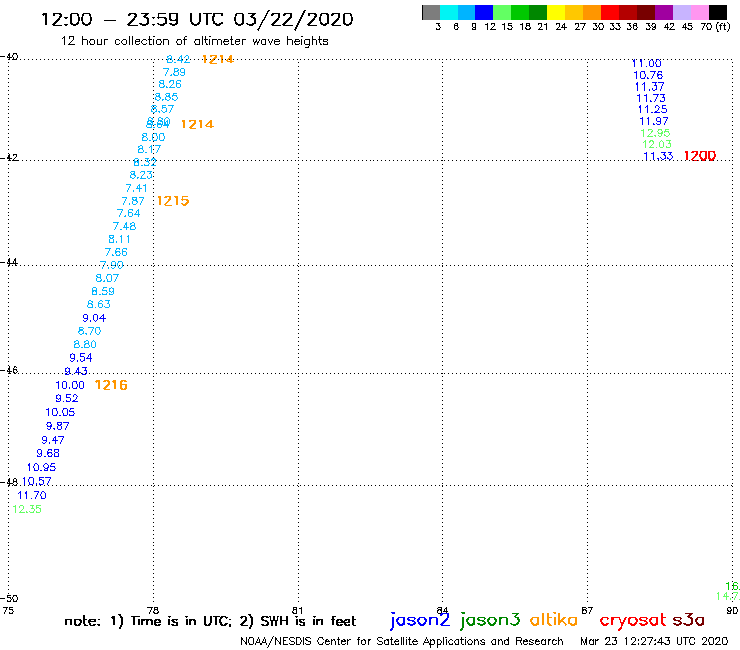Click the wave height value 8.26
This screenshot has height=650, width=740.
pos(170,84)
